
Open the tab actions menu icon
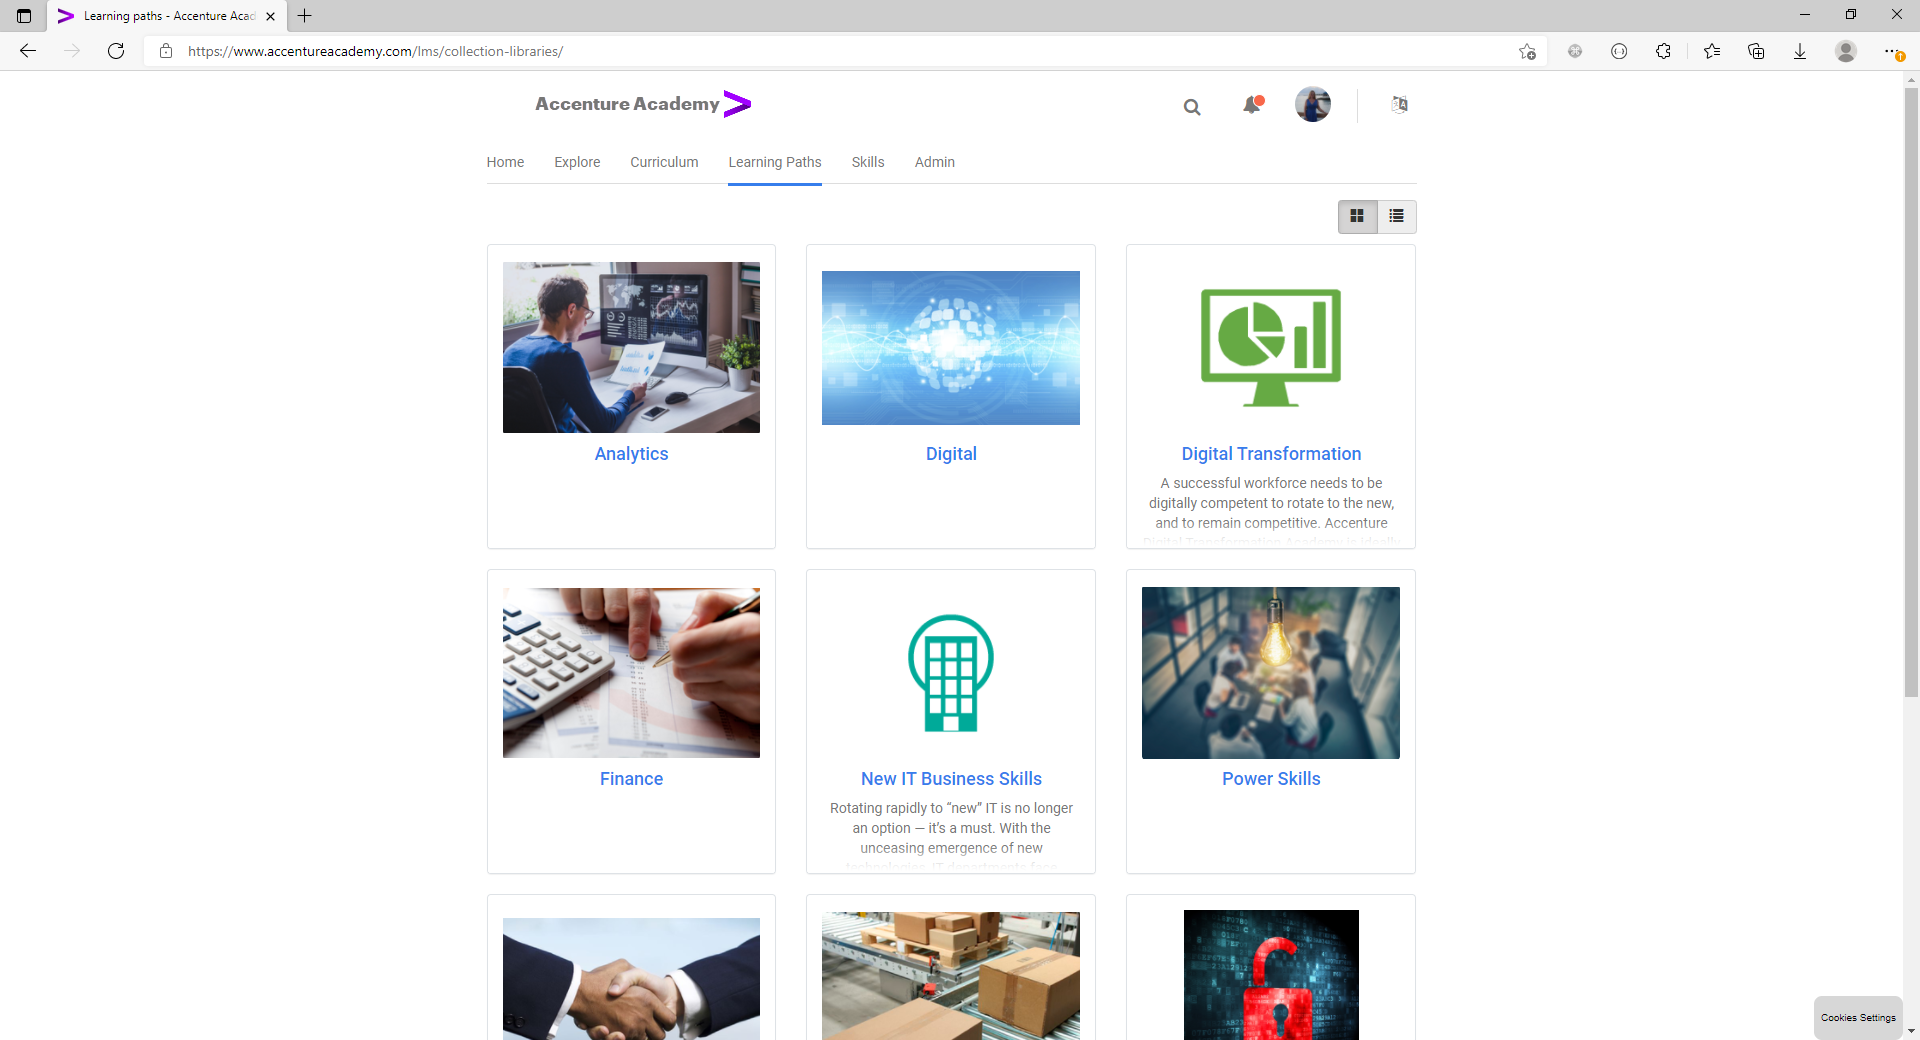pos(24,16)
